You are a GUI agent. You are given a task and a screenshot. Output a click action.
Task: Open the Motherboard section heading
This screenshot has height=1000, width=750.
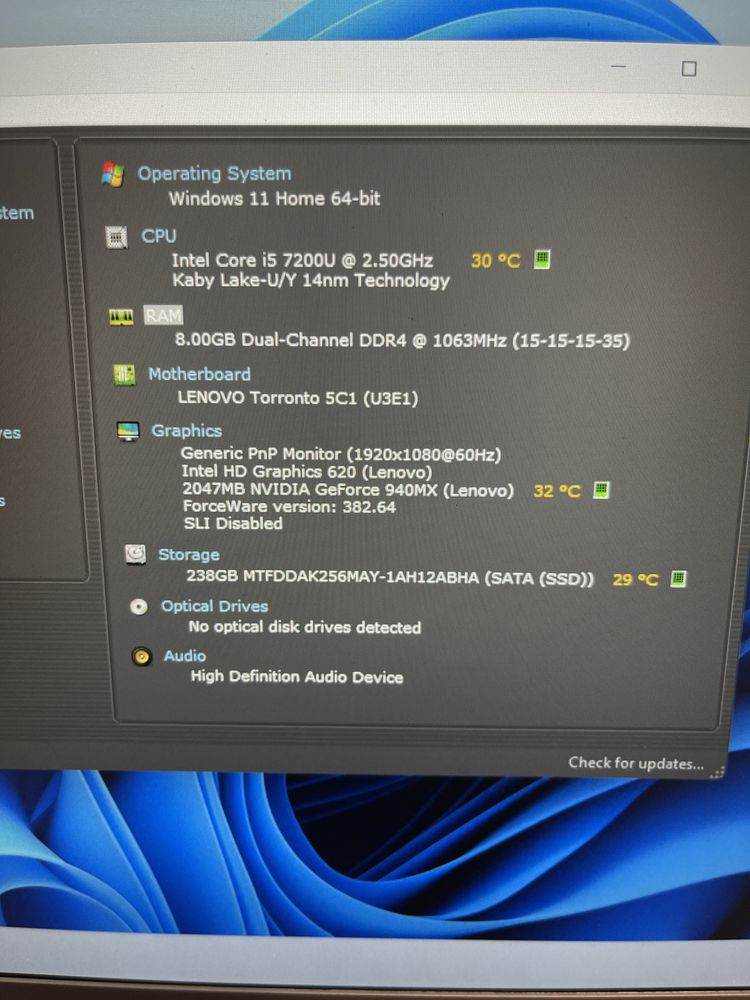coord(199,374)
